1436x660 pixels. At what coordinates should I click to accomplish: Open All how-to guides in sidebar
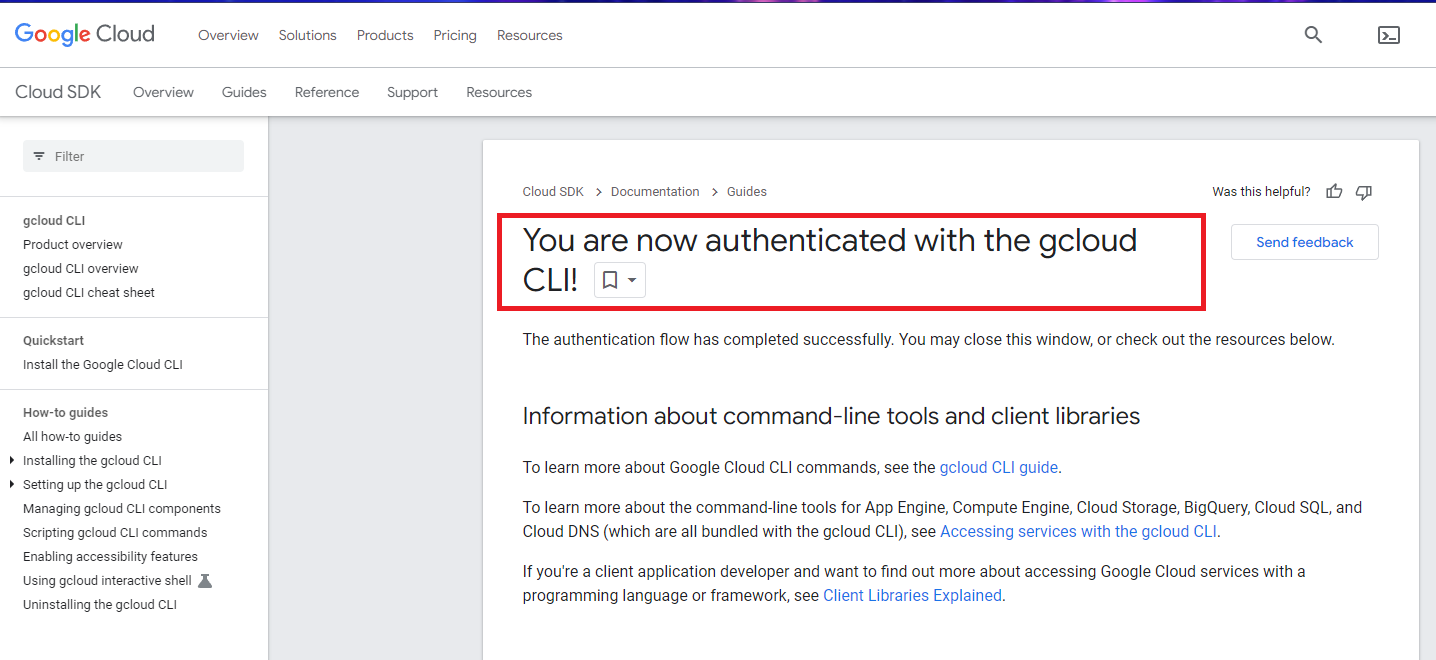72,437
